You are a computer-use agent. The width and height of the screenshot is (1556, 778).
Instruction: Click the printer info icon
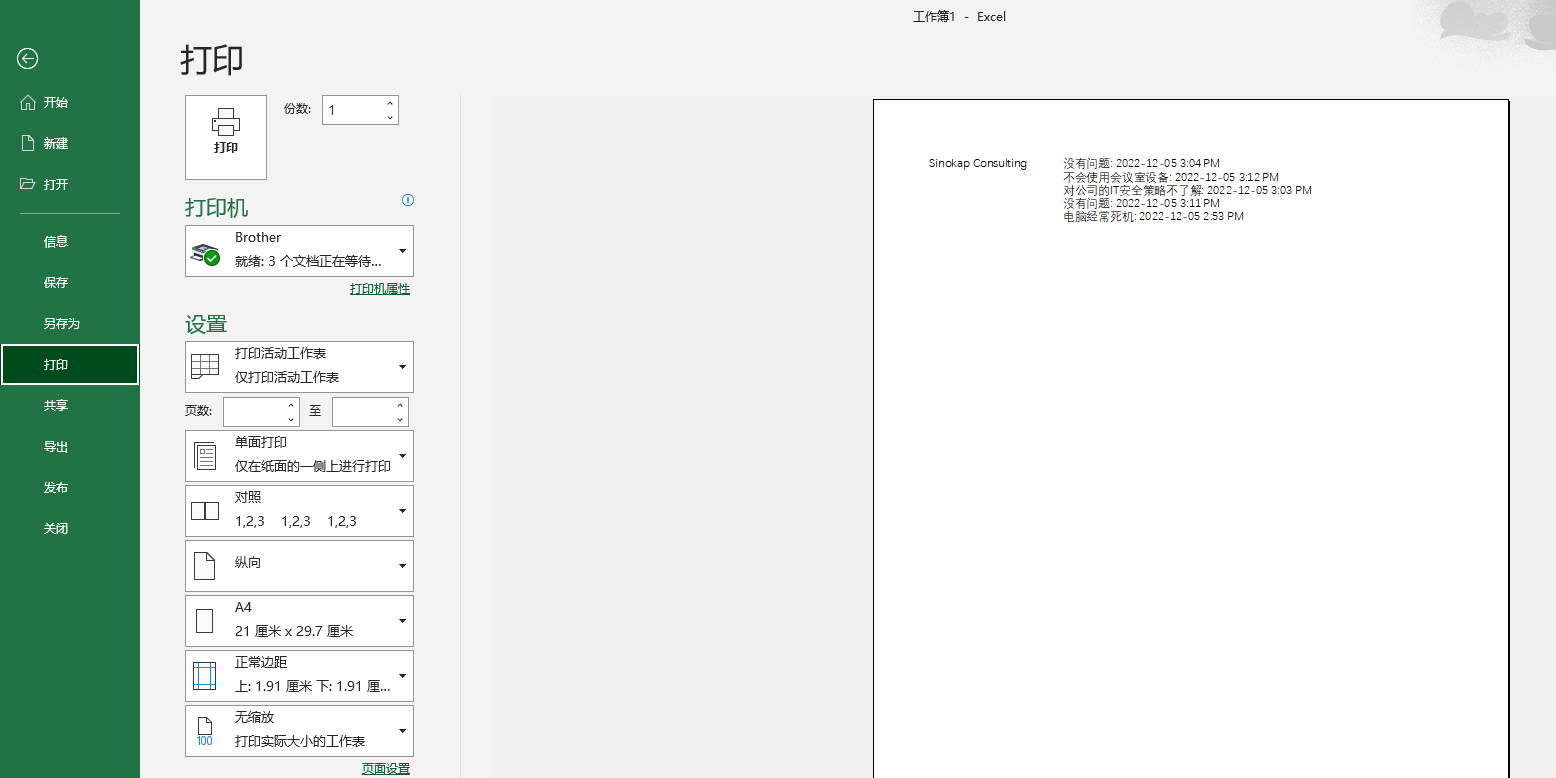click(x=408, y=200)
